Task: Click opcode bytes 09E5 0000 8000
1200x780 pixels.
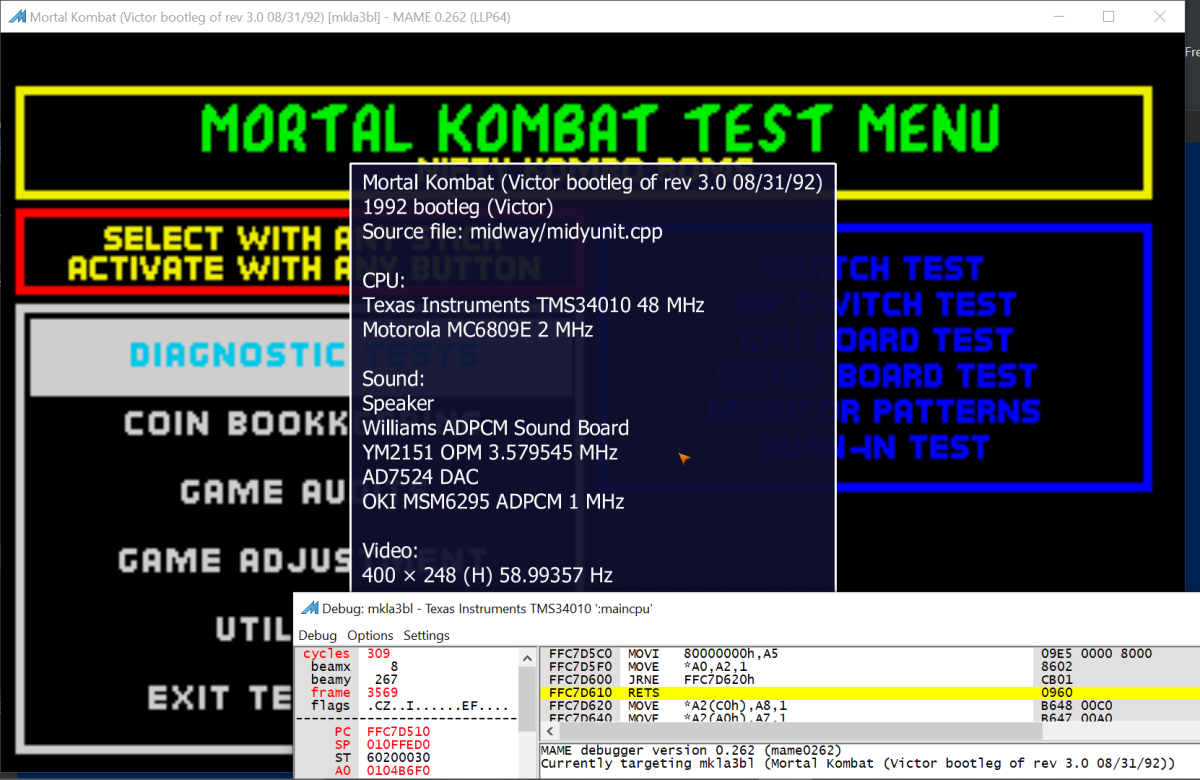Action: (1097, 654)
